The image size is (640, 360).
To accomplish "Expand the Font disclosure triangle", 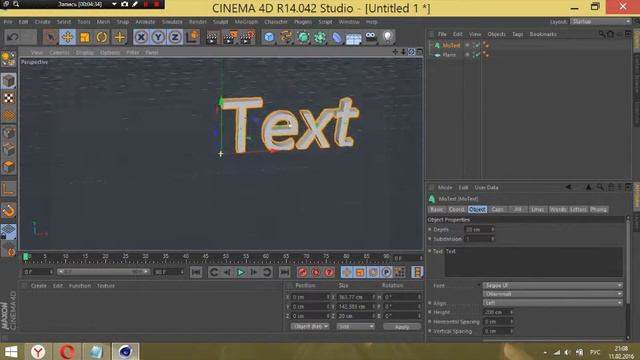I will 478,285.
